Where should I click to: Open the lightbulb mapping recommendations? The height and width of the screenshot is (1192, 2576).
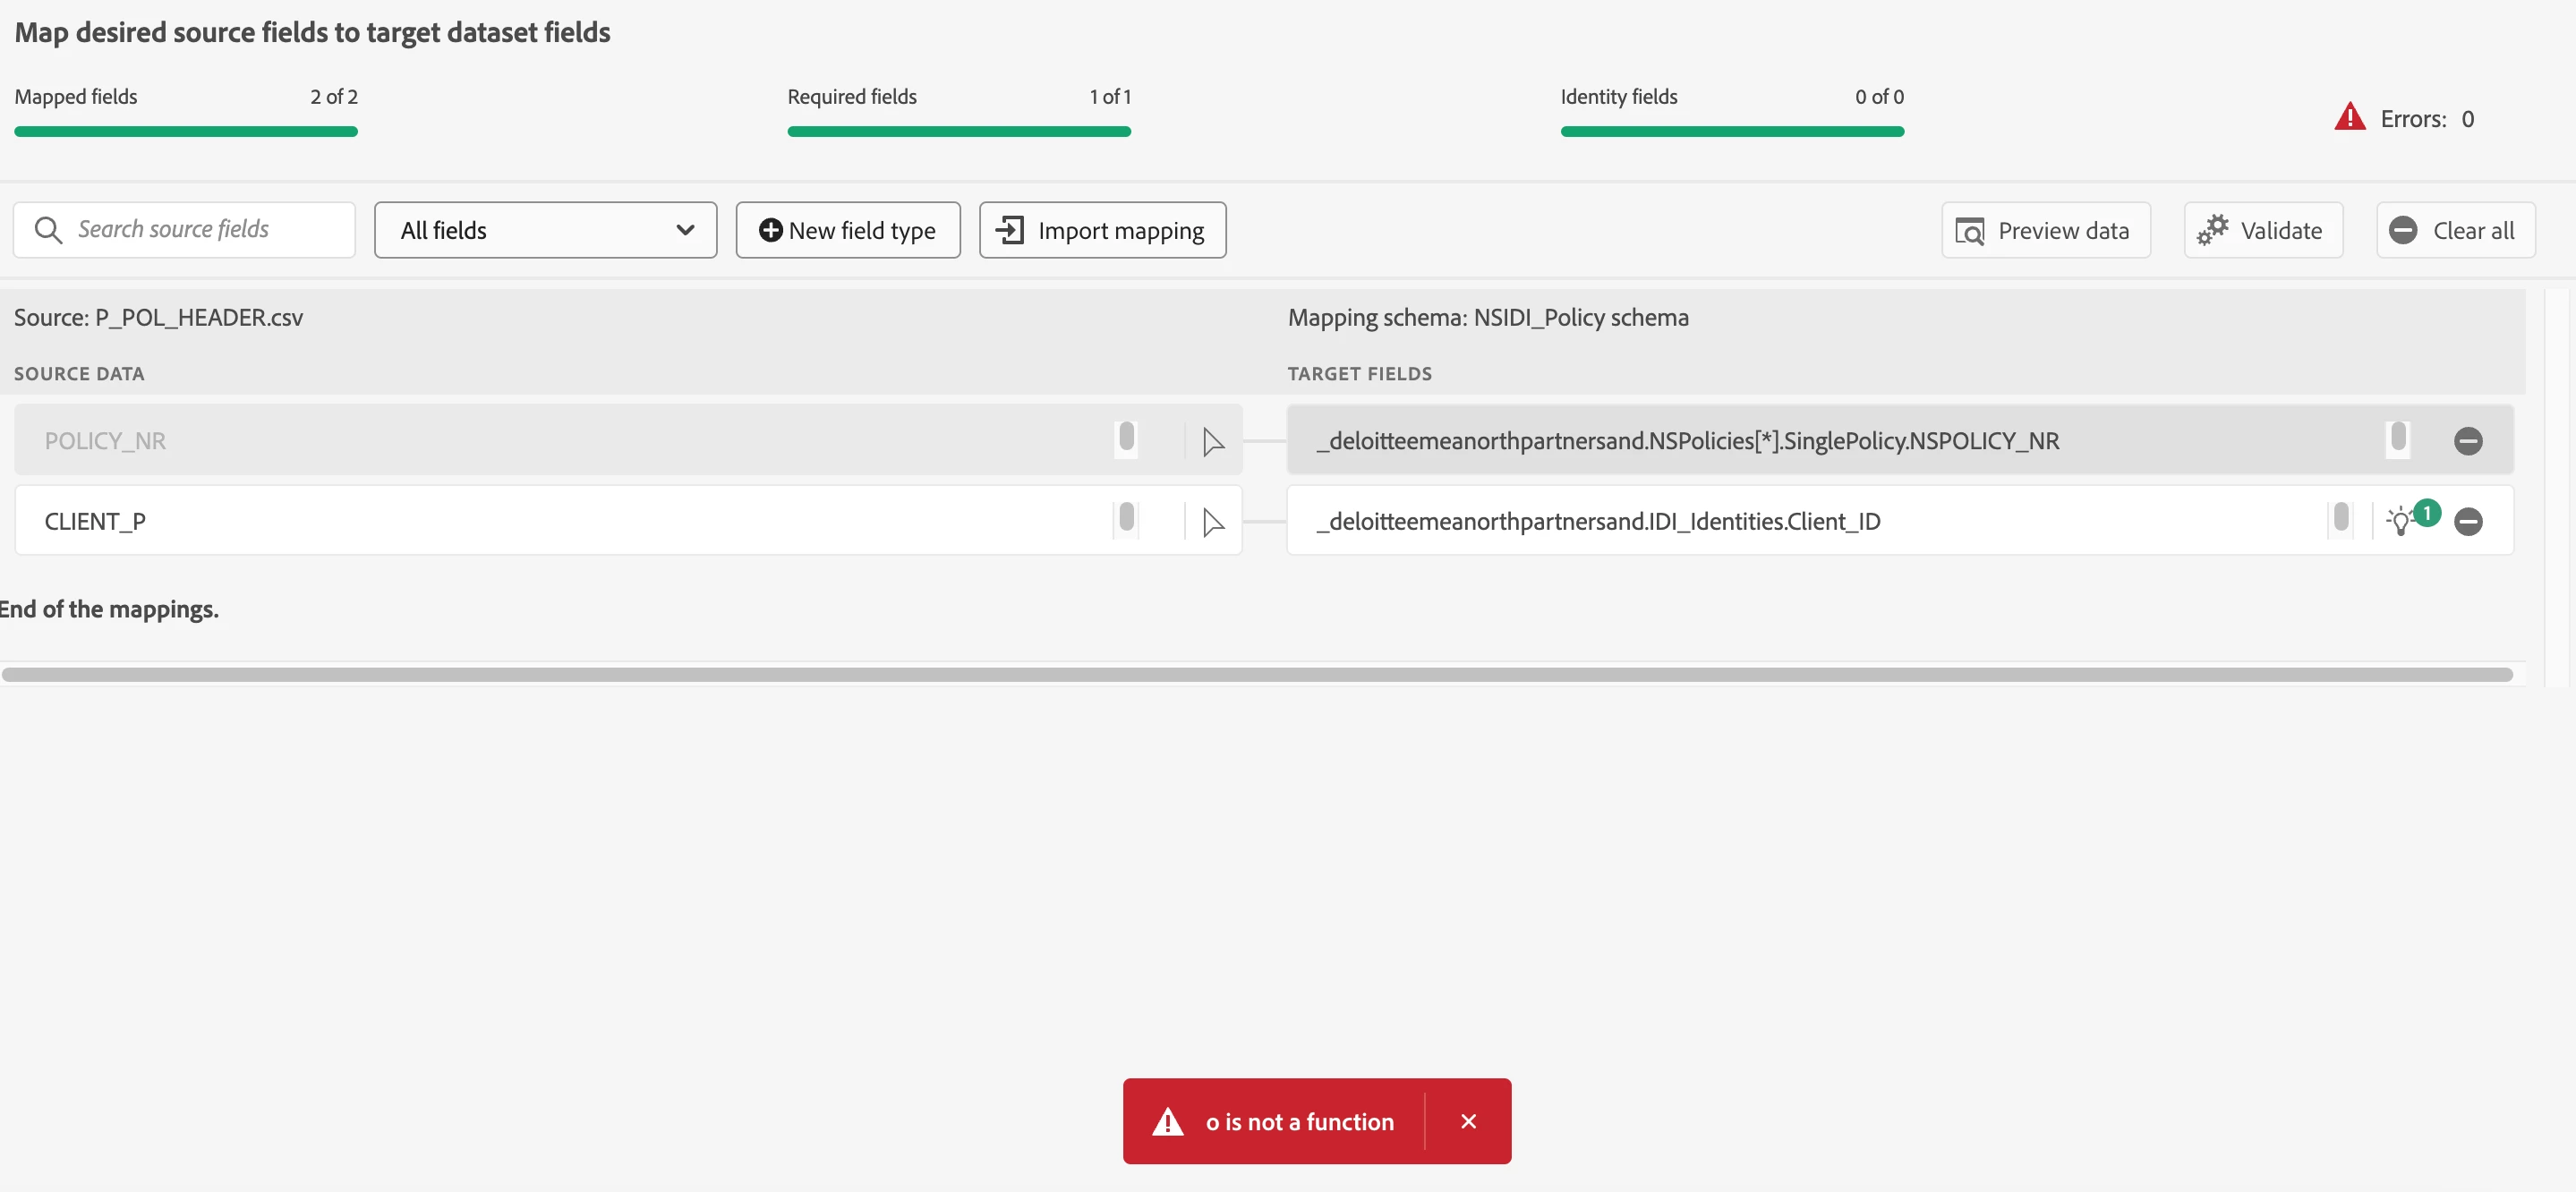tap(2401, 521)
